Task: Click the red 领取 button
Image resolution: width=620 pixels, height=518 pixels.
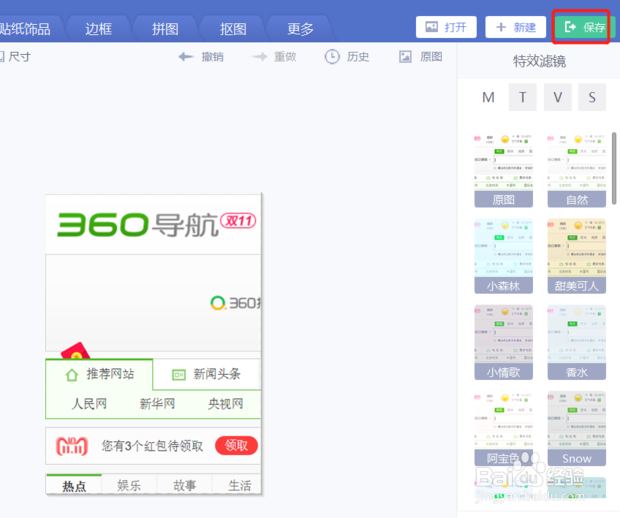Action: (236, 446)
